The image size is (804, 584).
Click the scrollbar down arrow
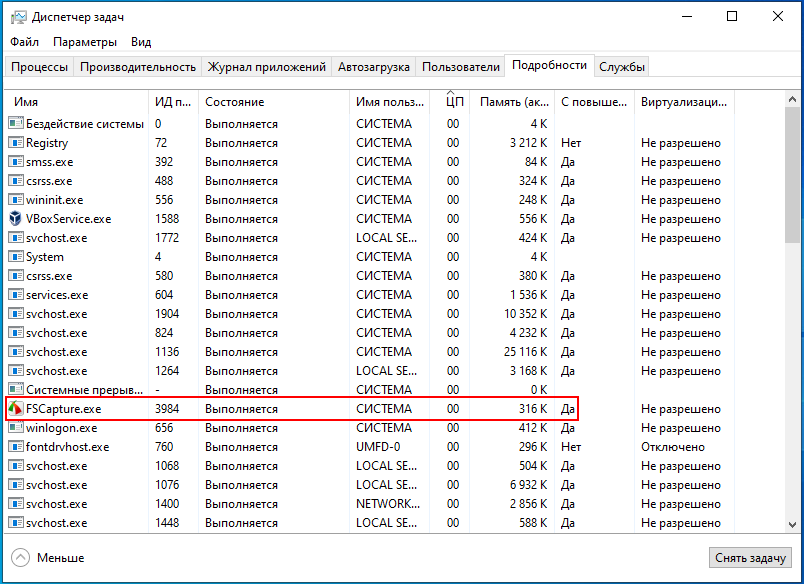point(792,525)
